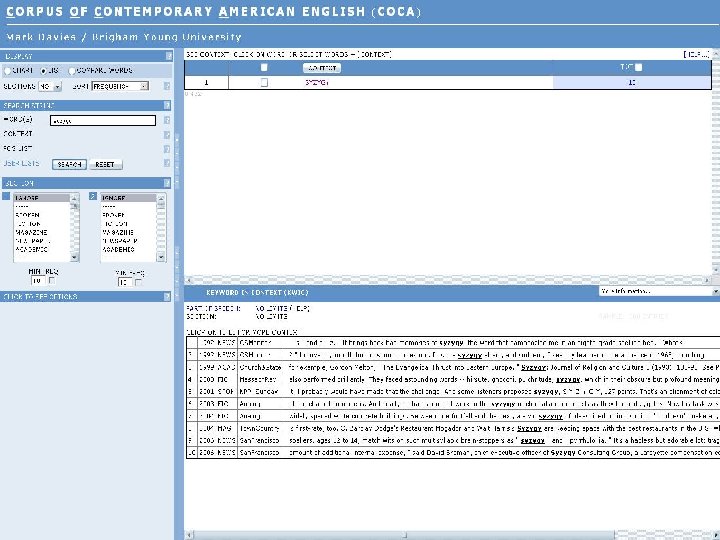This screenshot has width=720, height=540.
Task: Tick the TOT checkbox in results header
Action: click(x=639, y=67)
